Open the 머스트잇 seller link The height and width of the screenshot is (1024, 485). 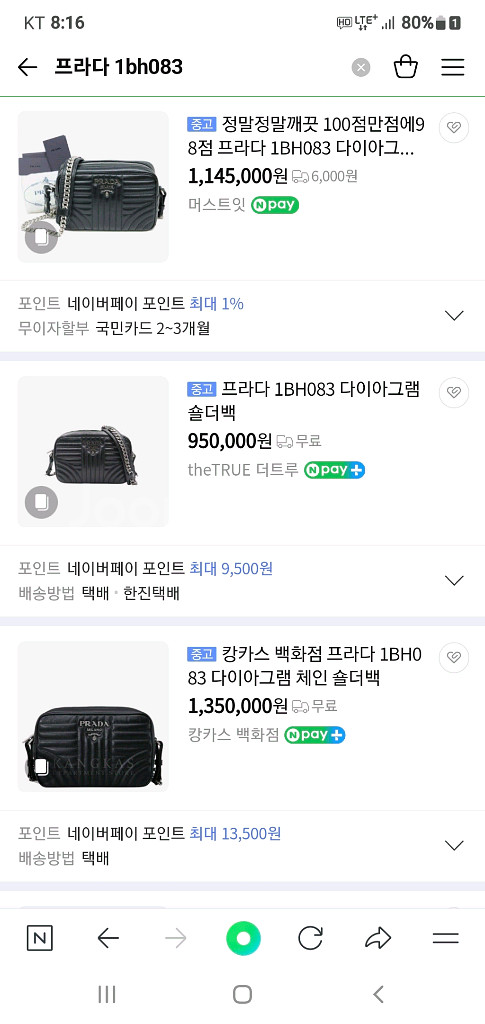216,205
